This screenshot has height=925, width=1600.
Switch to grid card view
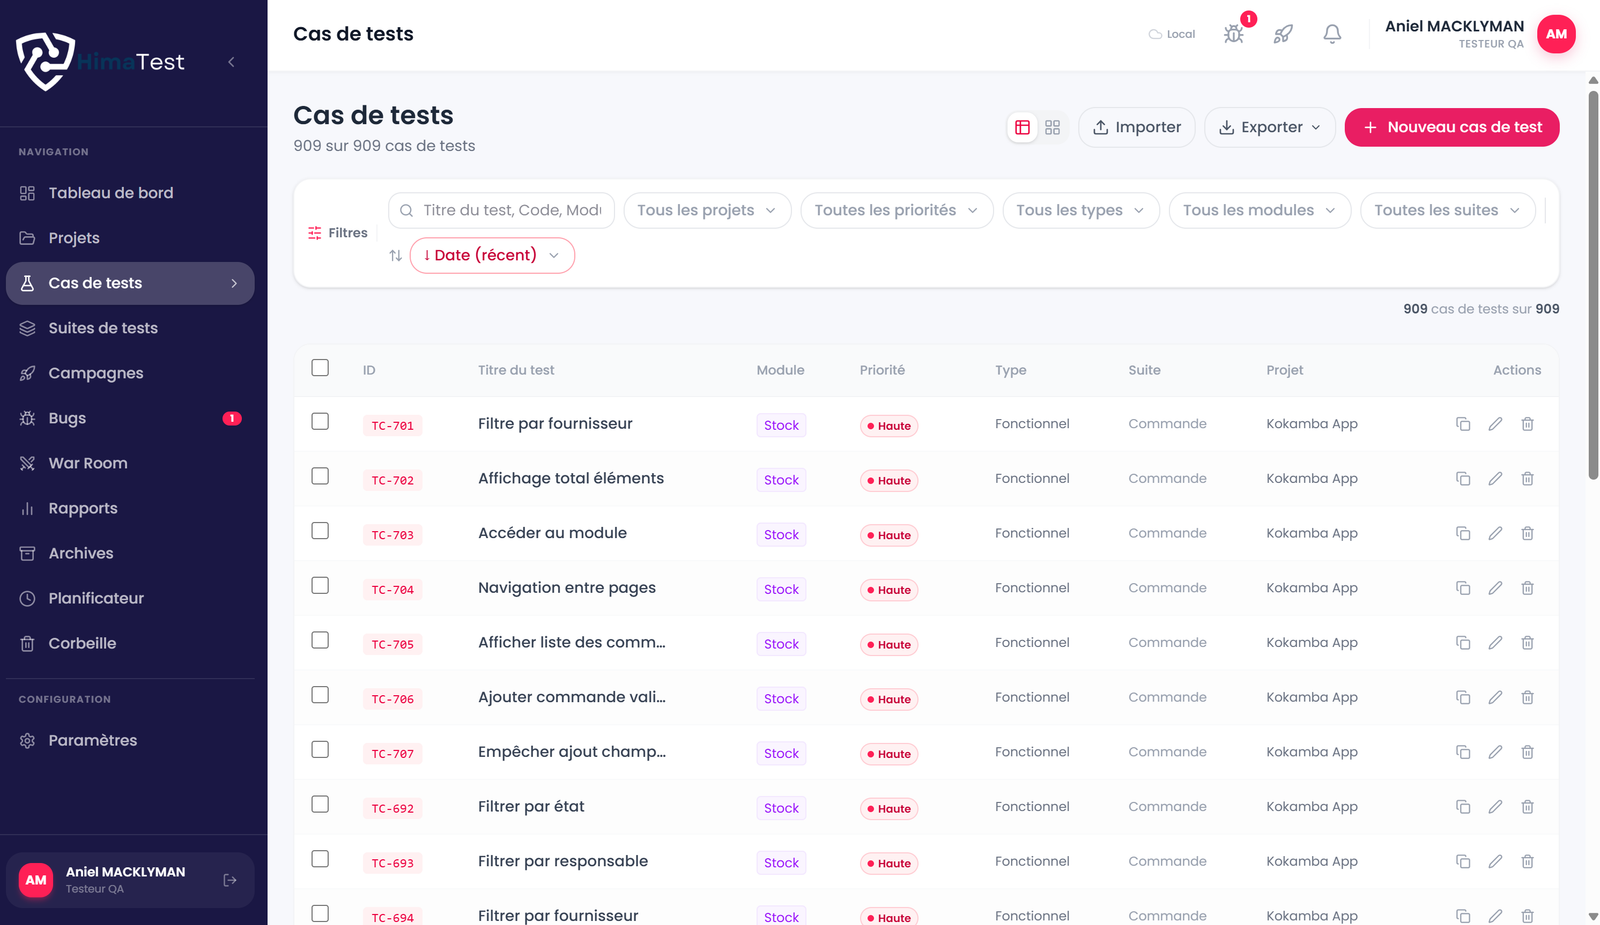1052,127
